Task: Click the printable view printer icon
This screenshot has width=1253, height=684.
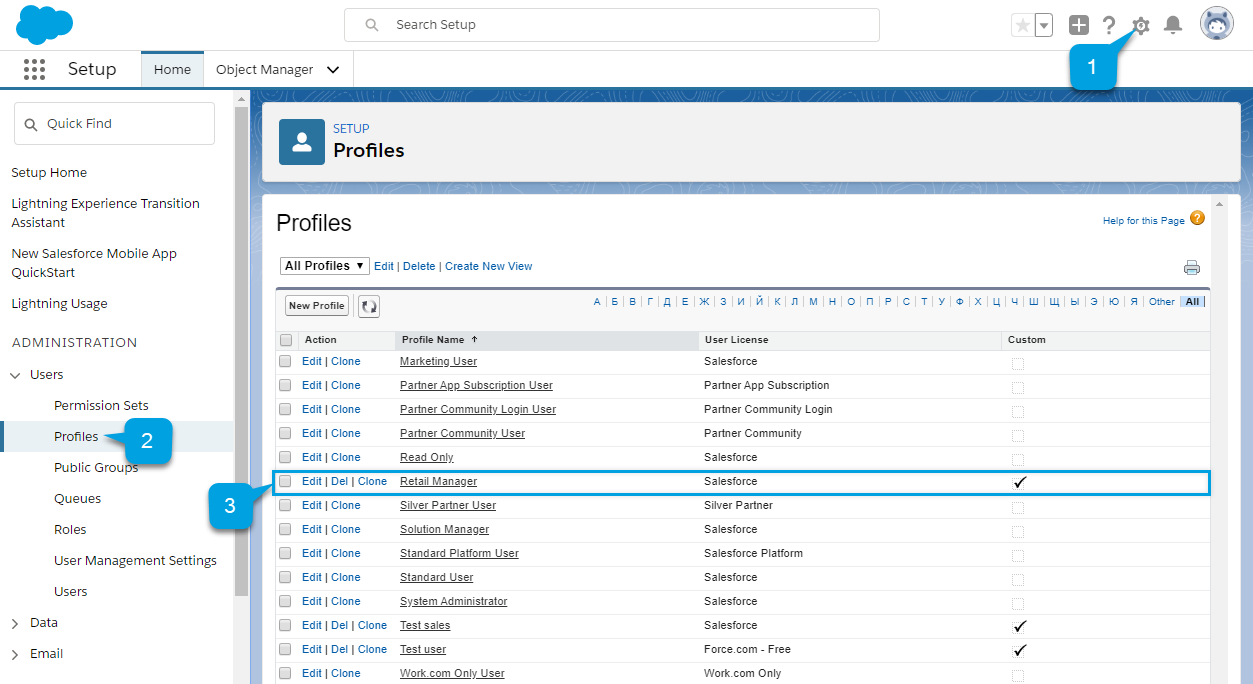Action: (x=1191, y=267)
